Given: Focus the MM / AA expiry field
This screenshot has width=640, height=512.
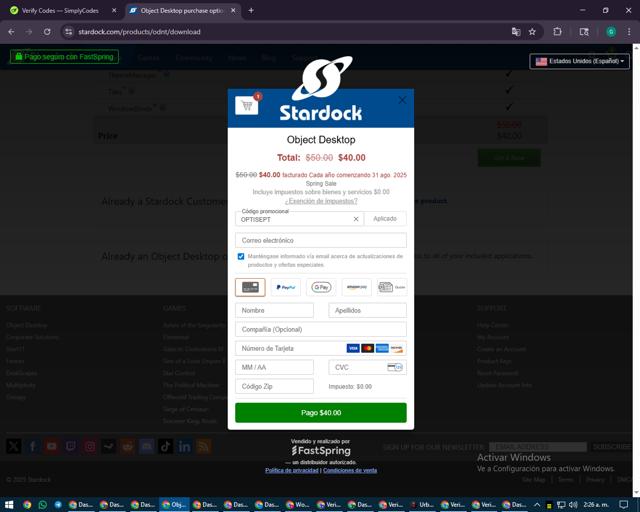Looking at the screenshot, I should point(274,367).
